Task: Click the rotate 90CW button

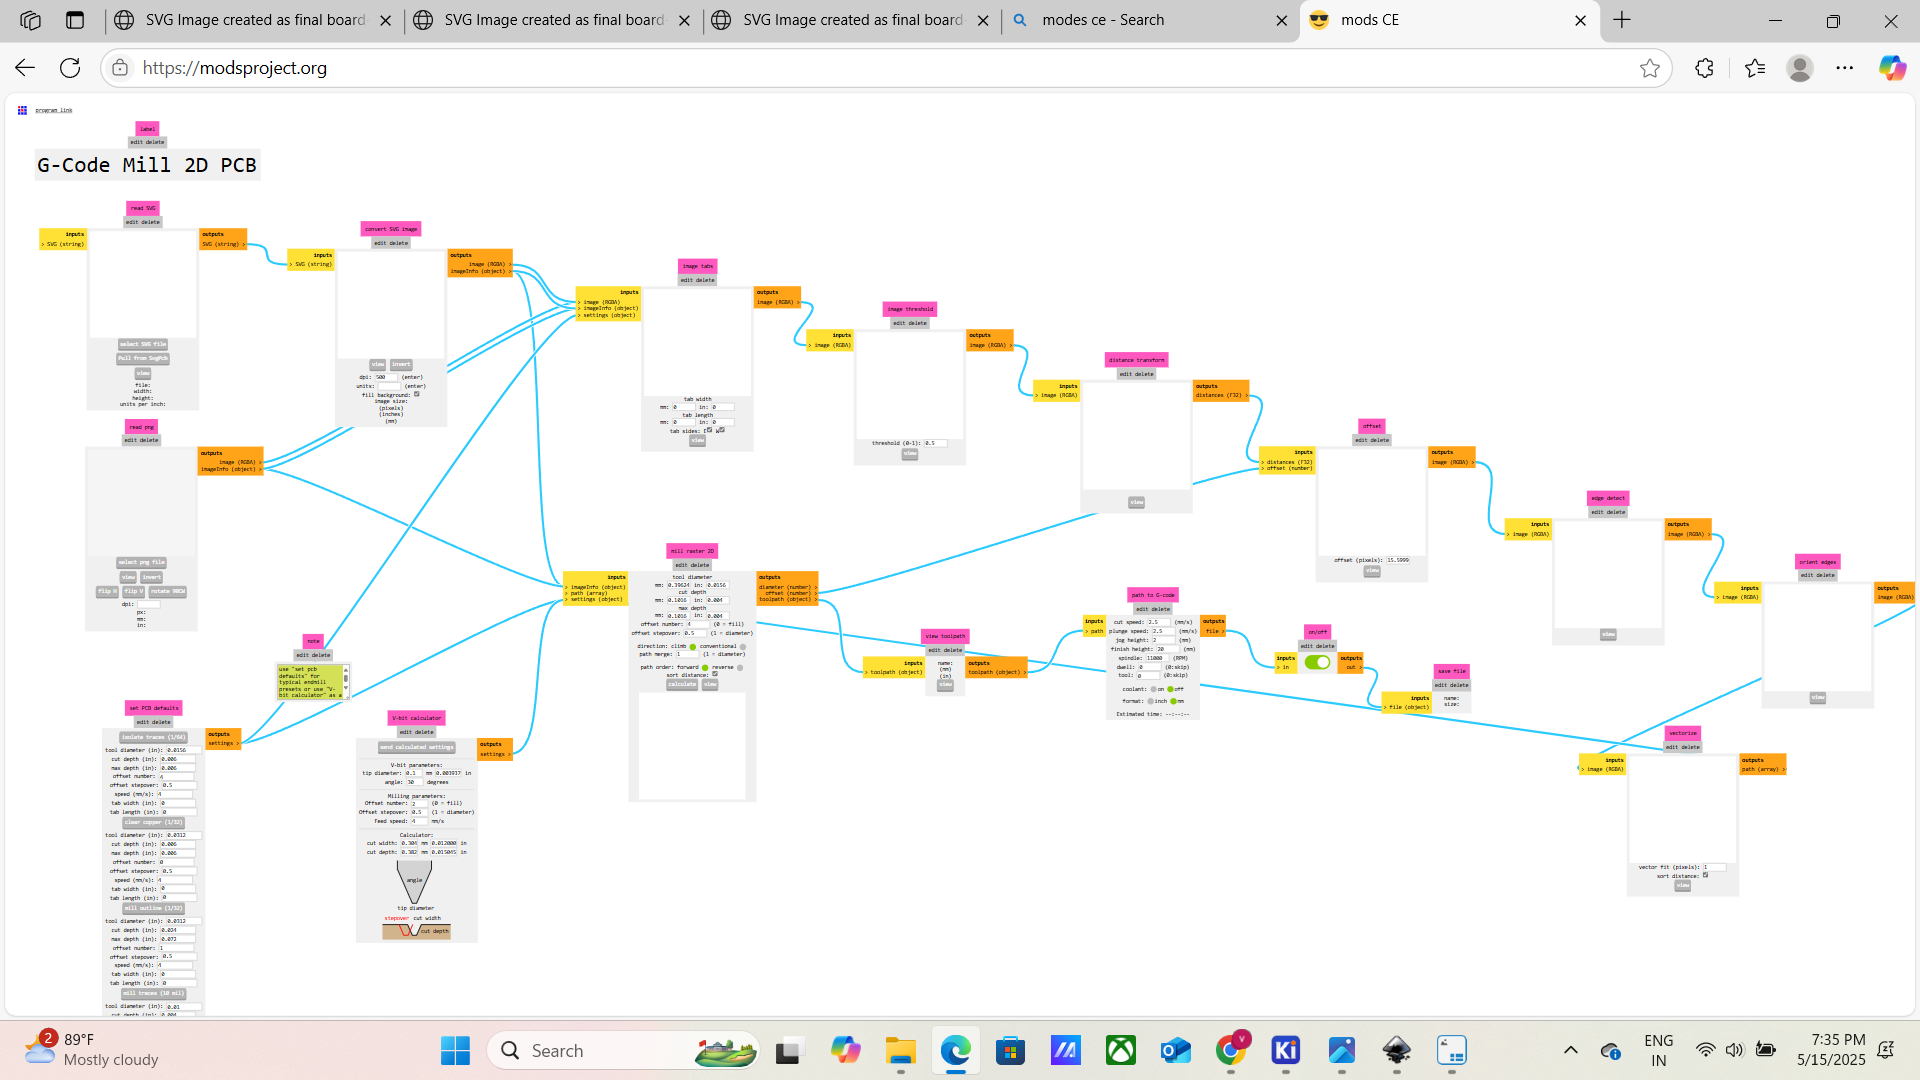Action: coord(168,591)
